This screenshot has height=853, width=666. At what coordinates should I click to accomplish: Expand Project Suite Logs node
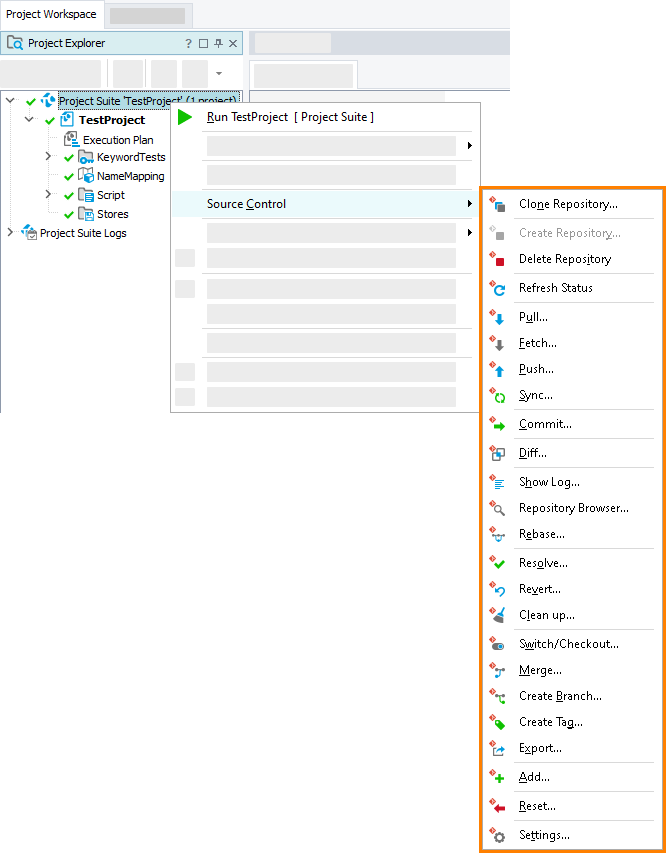(x=10, y=232)
